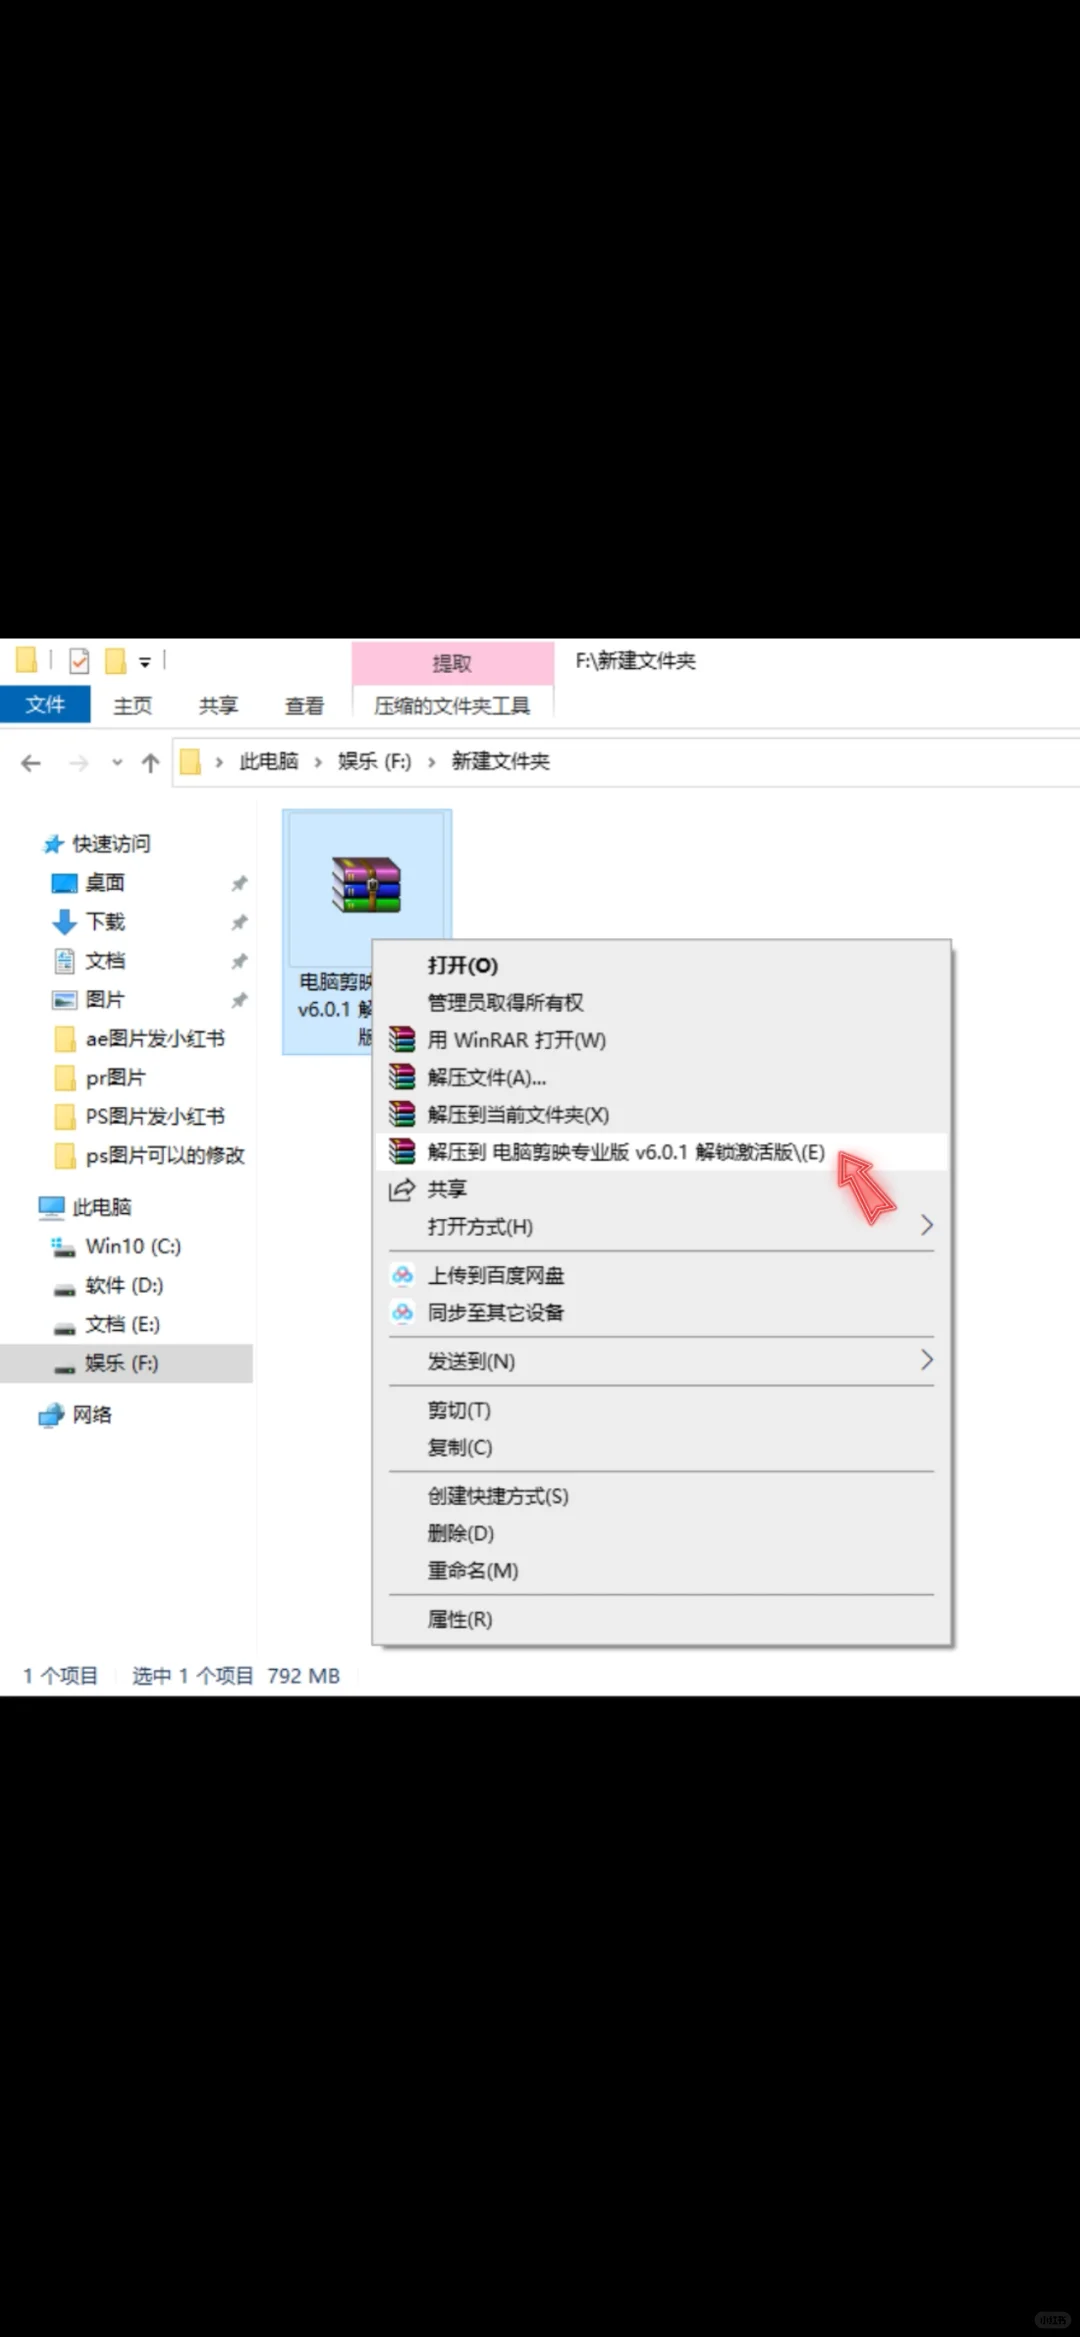This screenshot has width=1080, height=2337.
Task: Choose 创建快捷方式(S)
Action: 662,1497
